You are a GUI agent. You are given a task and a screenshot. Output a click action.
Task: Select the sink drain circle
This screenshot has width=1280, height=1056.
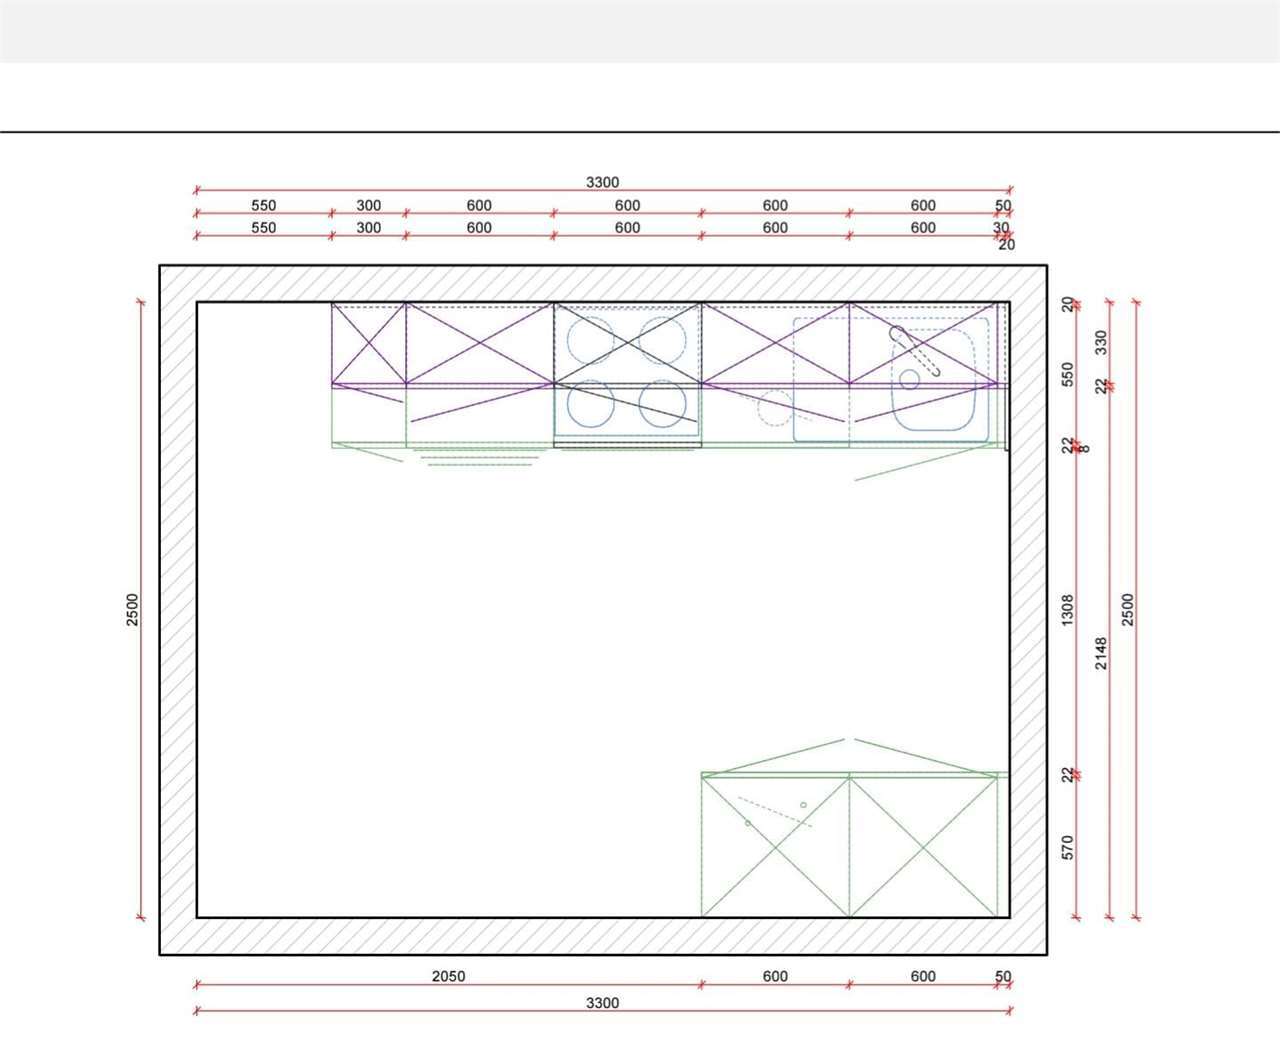coord(909,379)
